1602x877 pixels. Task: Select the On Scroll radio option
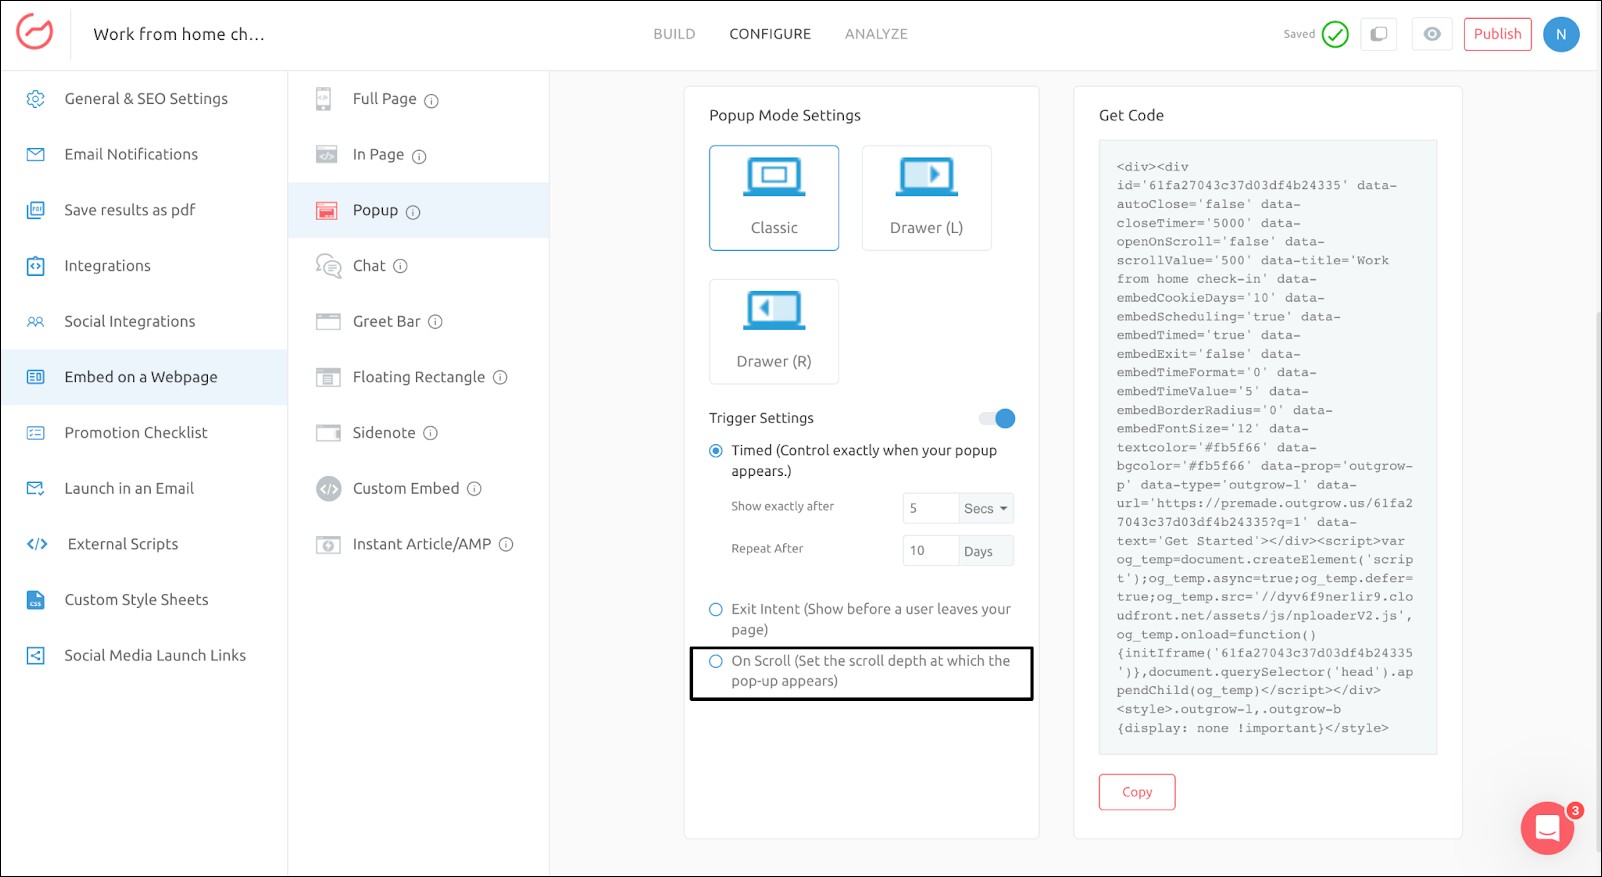pos(716,661)
